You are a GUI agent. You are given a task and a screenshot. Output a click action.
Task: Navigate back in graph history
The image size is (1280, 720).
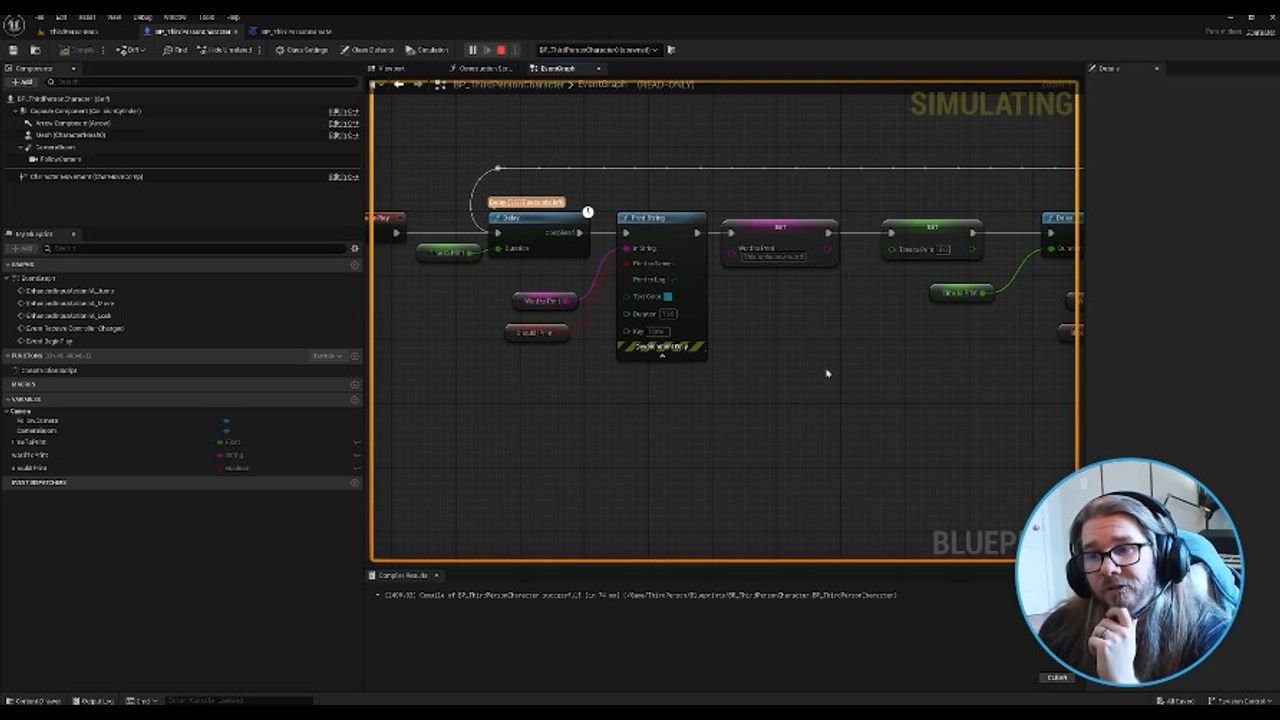point(398,84)
